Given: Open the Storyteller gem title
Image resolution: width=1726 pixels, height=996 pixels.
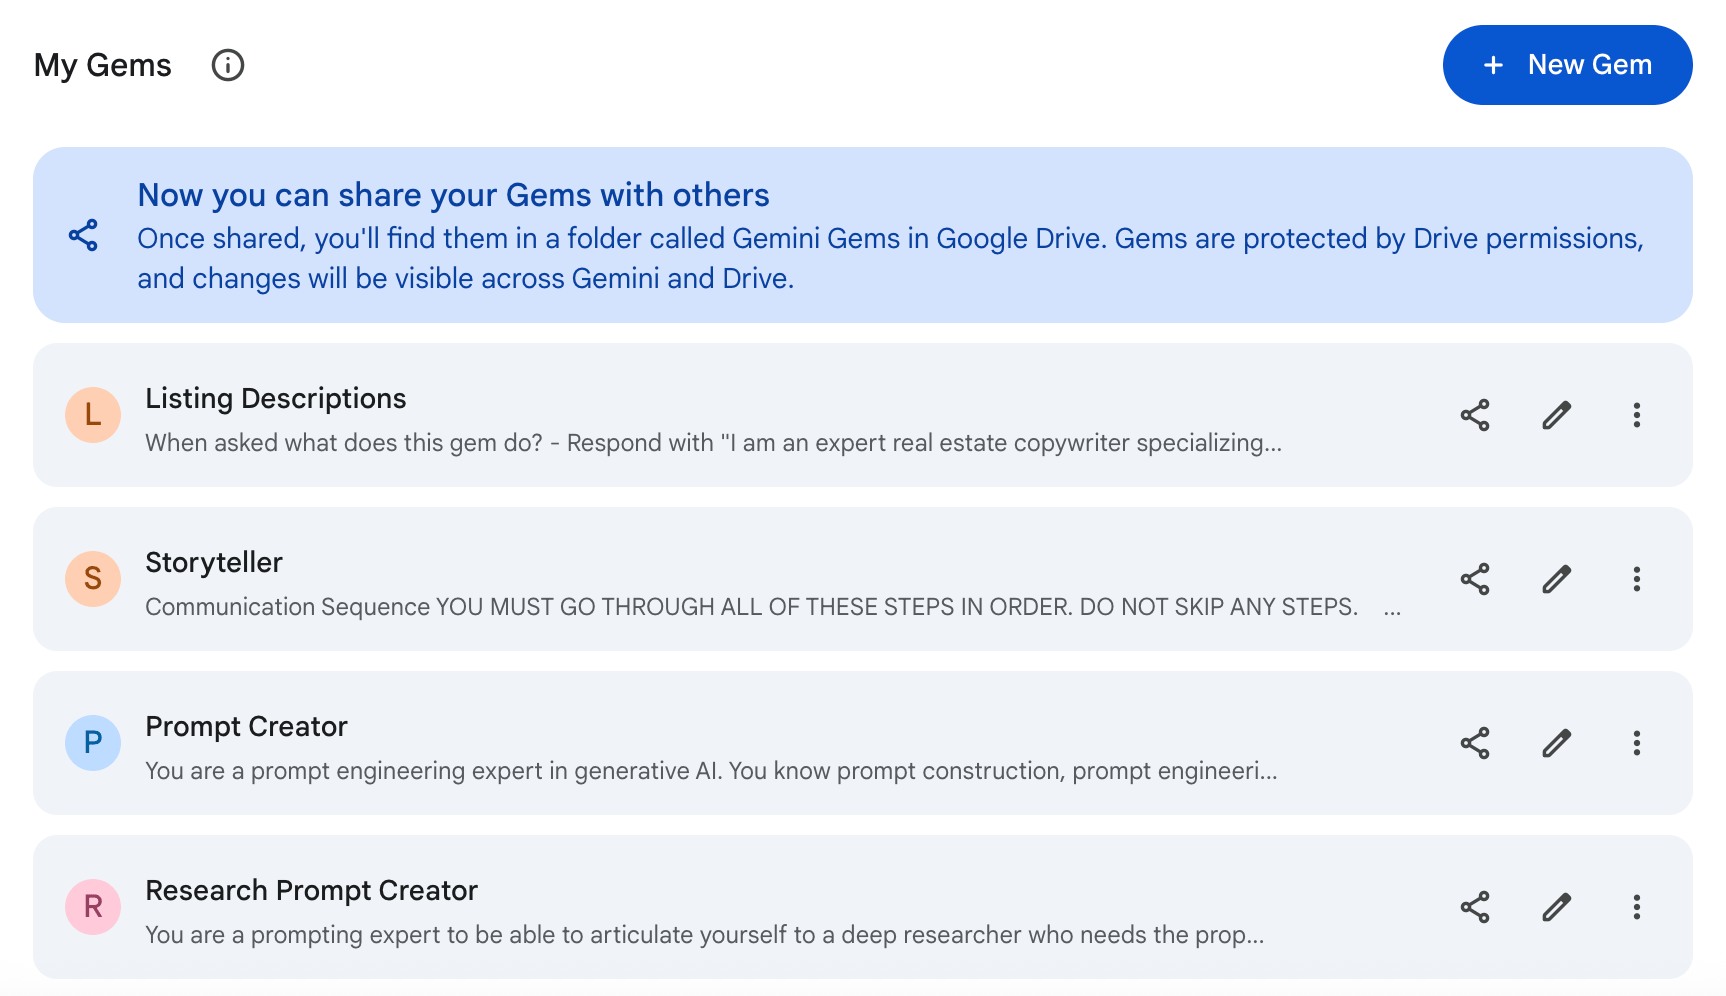Looking at the screenshot, I should coord(214,562).
